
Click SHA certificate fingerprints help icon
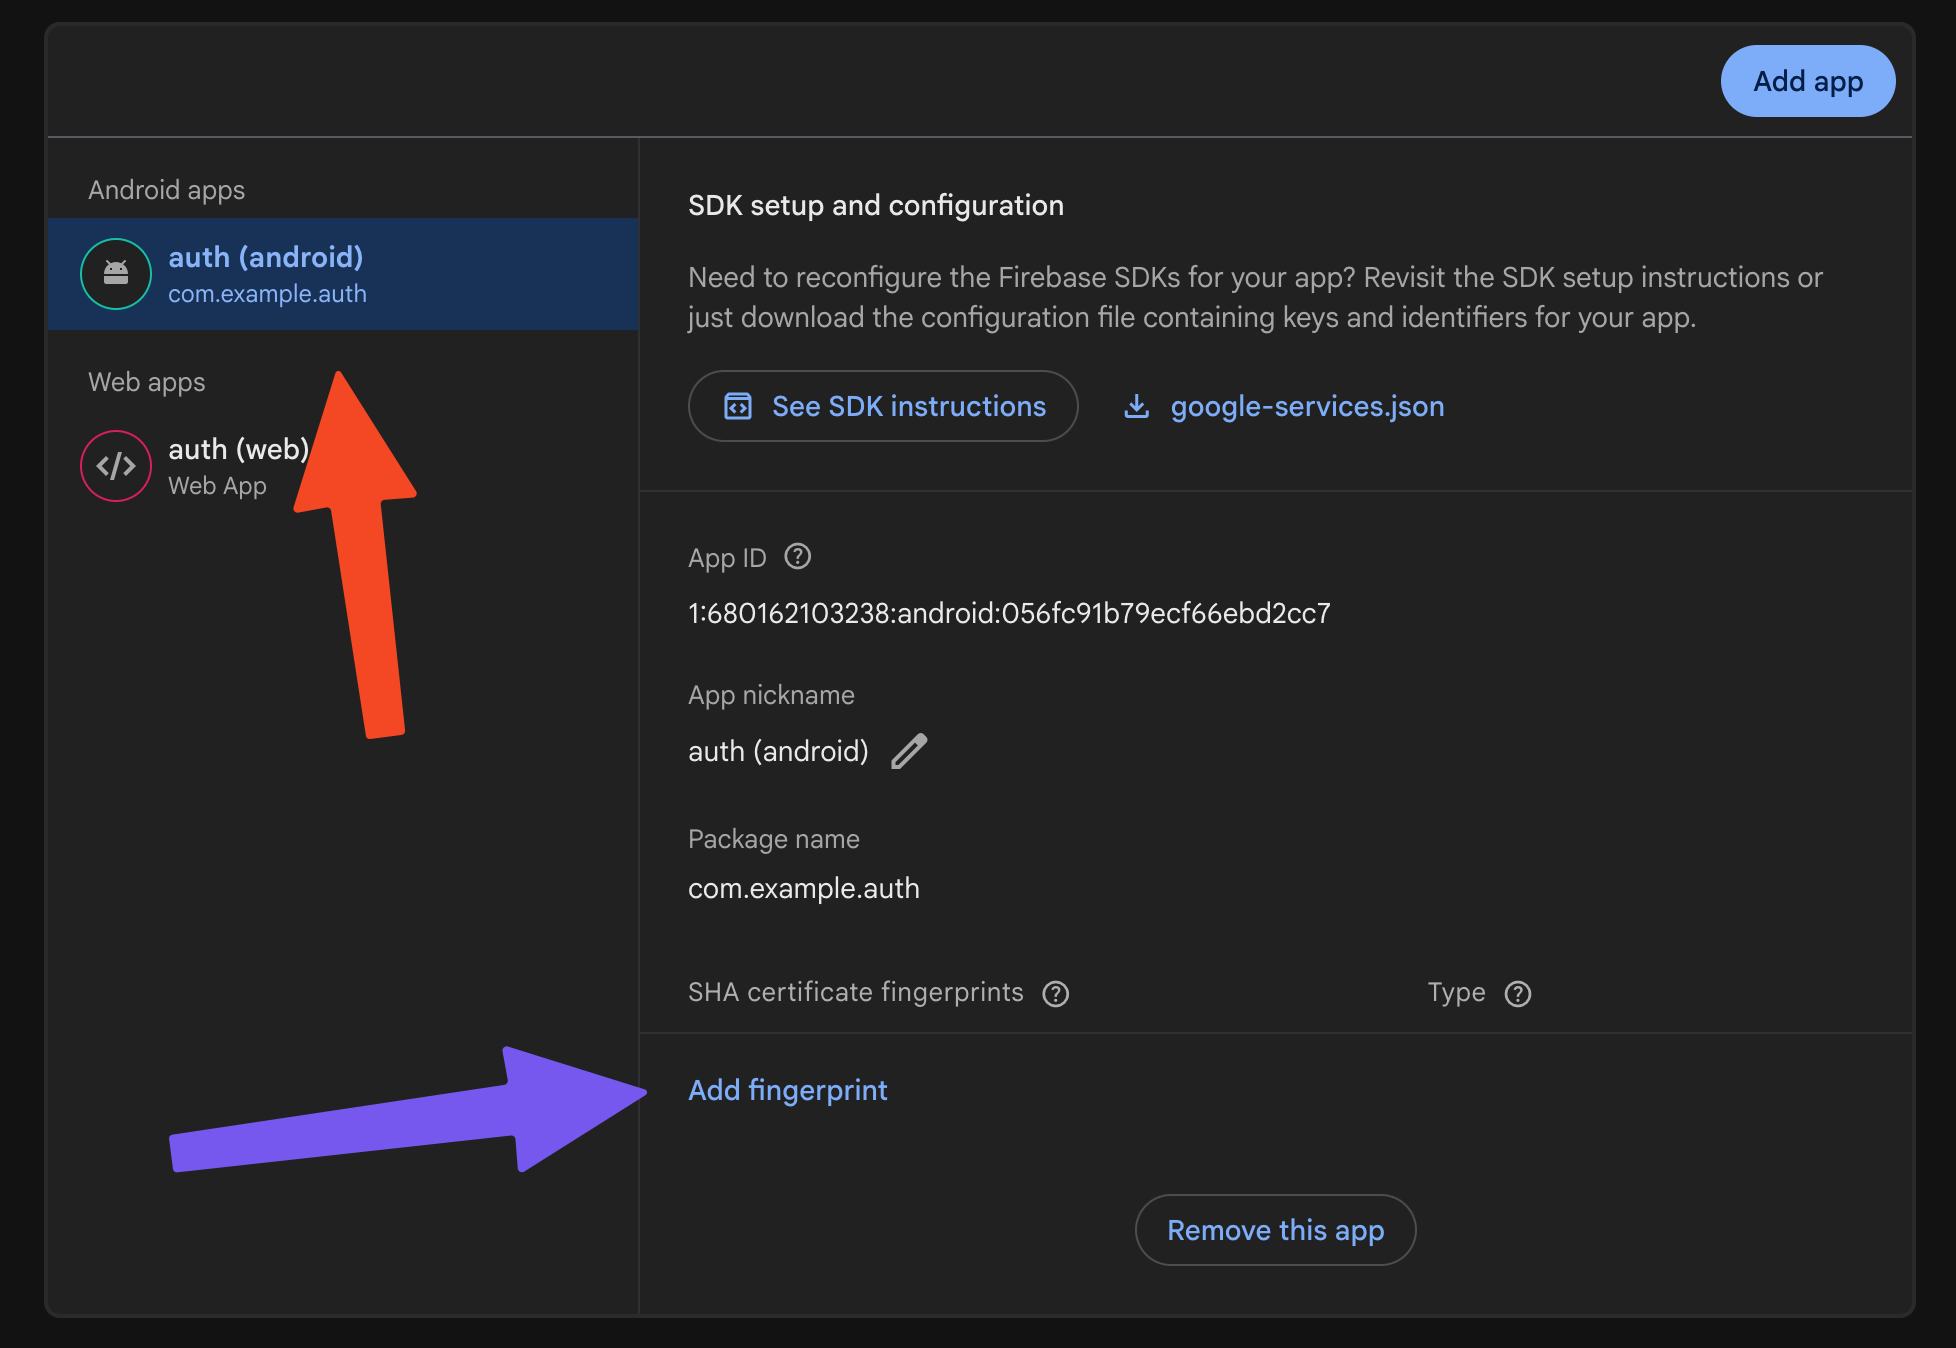1055,993
